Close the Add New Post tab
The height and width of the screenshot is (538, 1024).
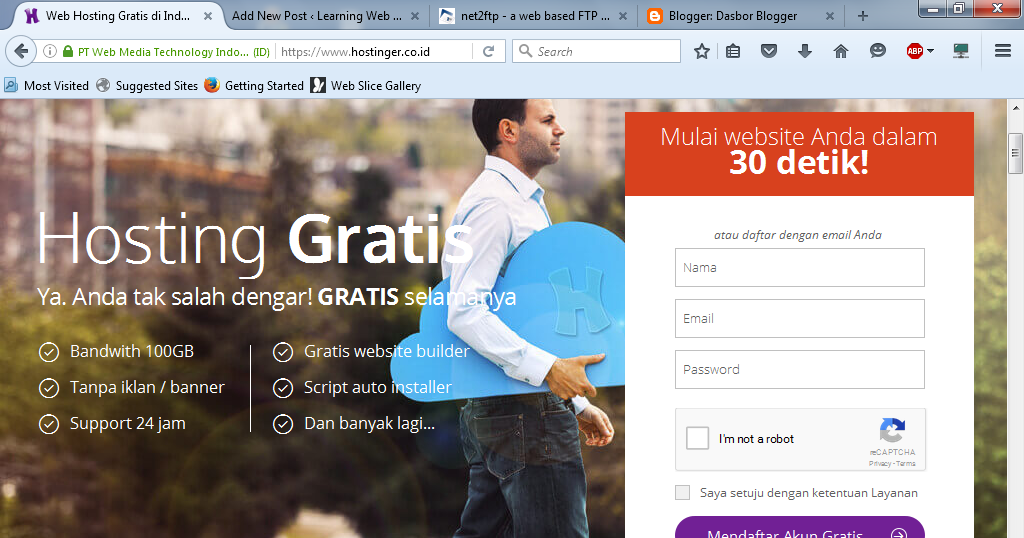415,16
